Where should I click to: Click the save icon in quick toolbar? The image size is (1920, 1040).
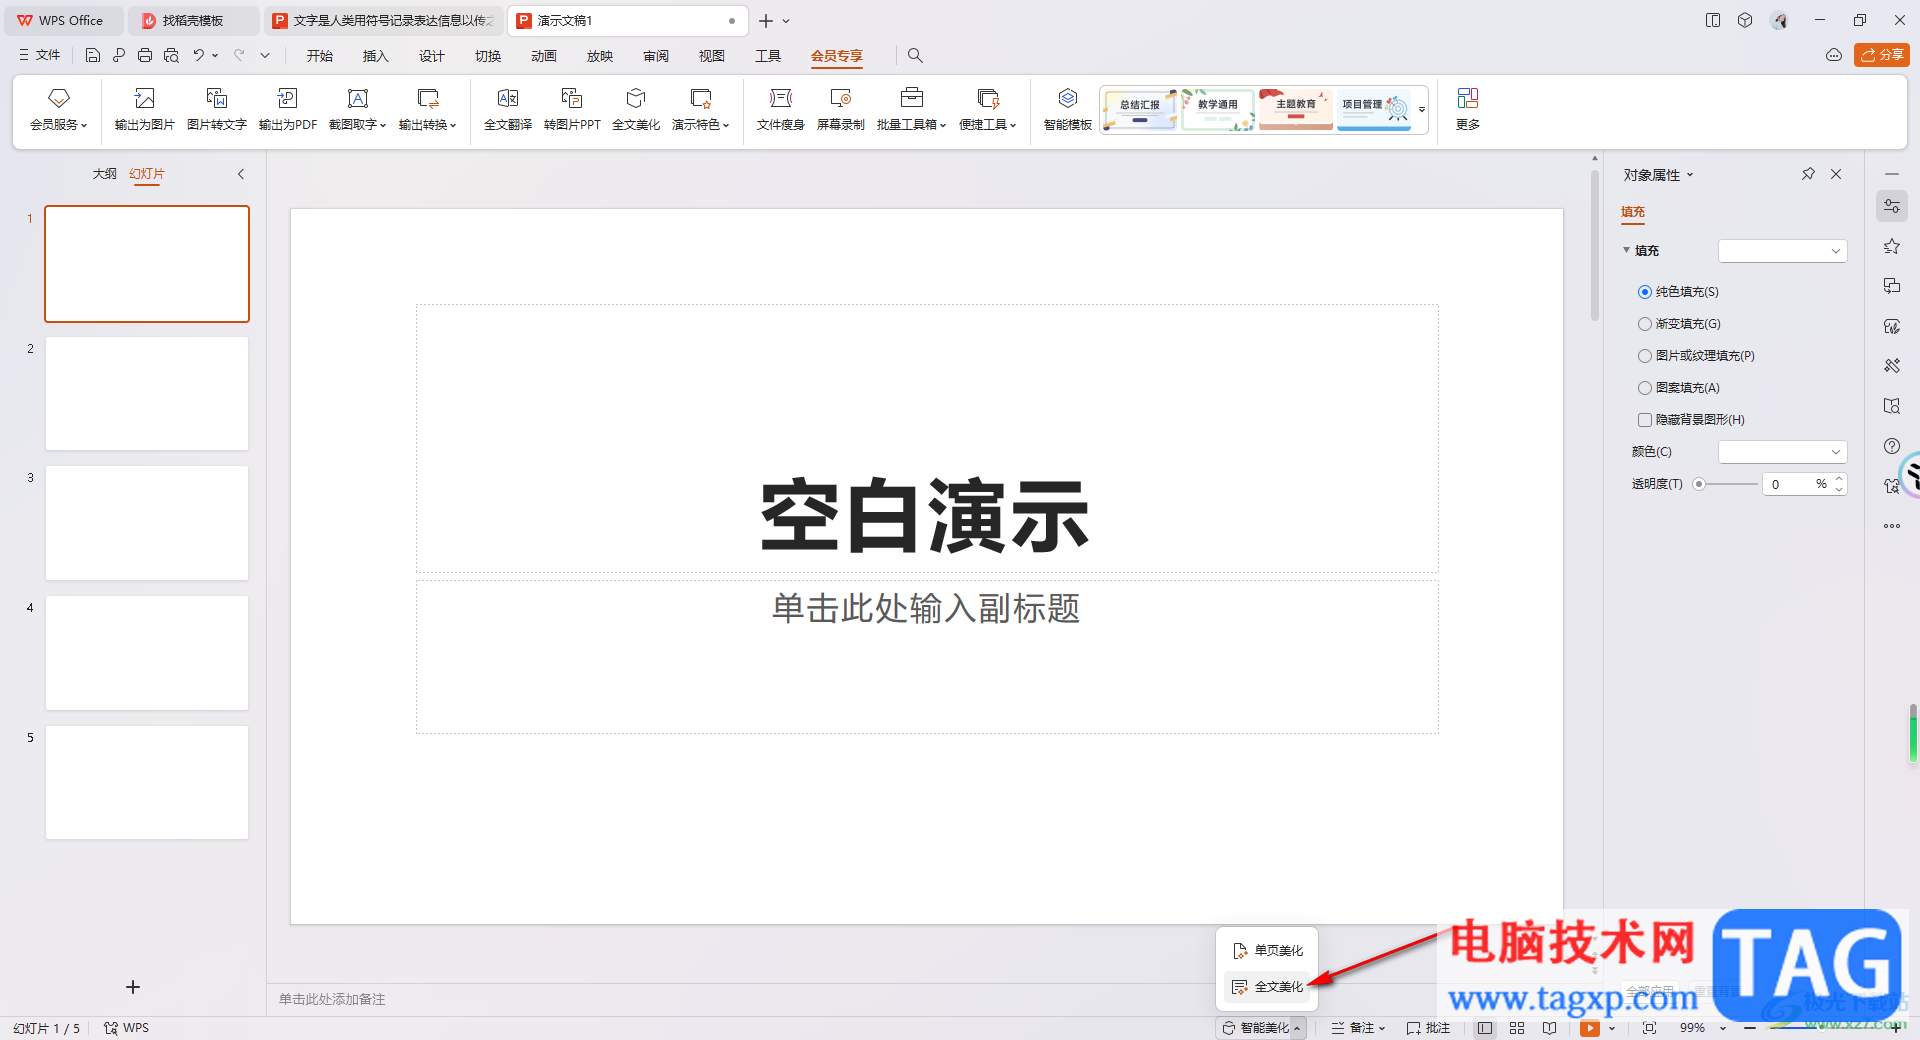[93, 56]
